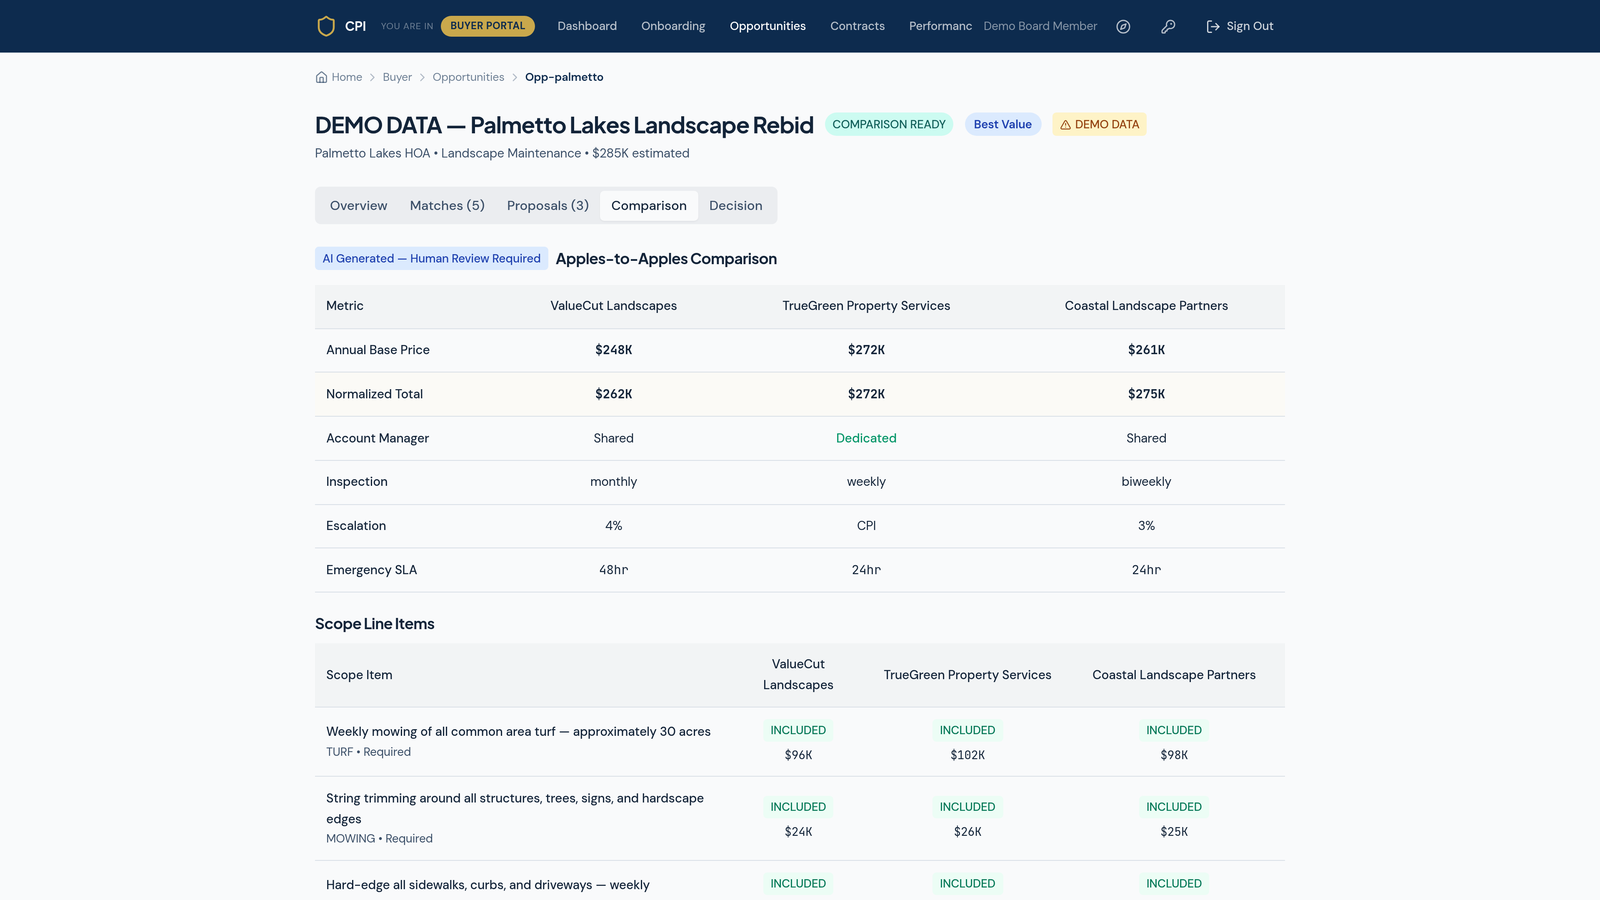Click the Best Value badge
This screenshot has width=1600, height=900.
point(1003,125)
